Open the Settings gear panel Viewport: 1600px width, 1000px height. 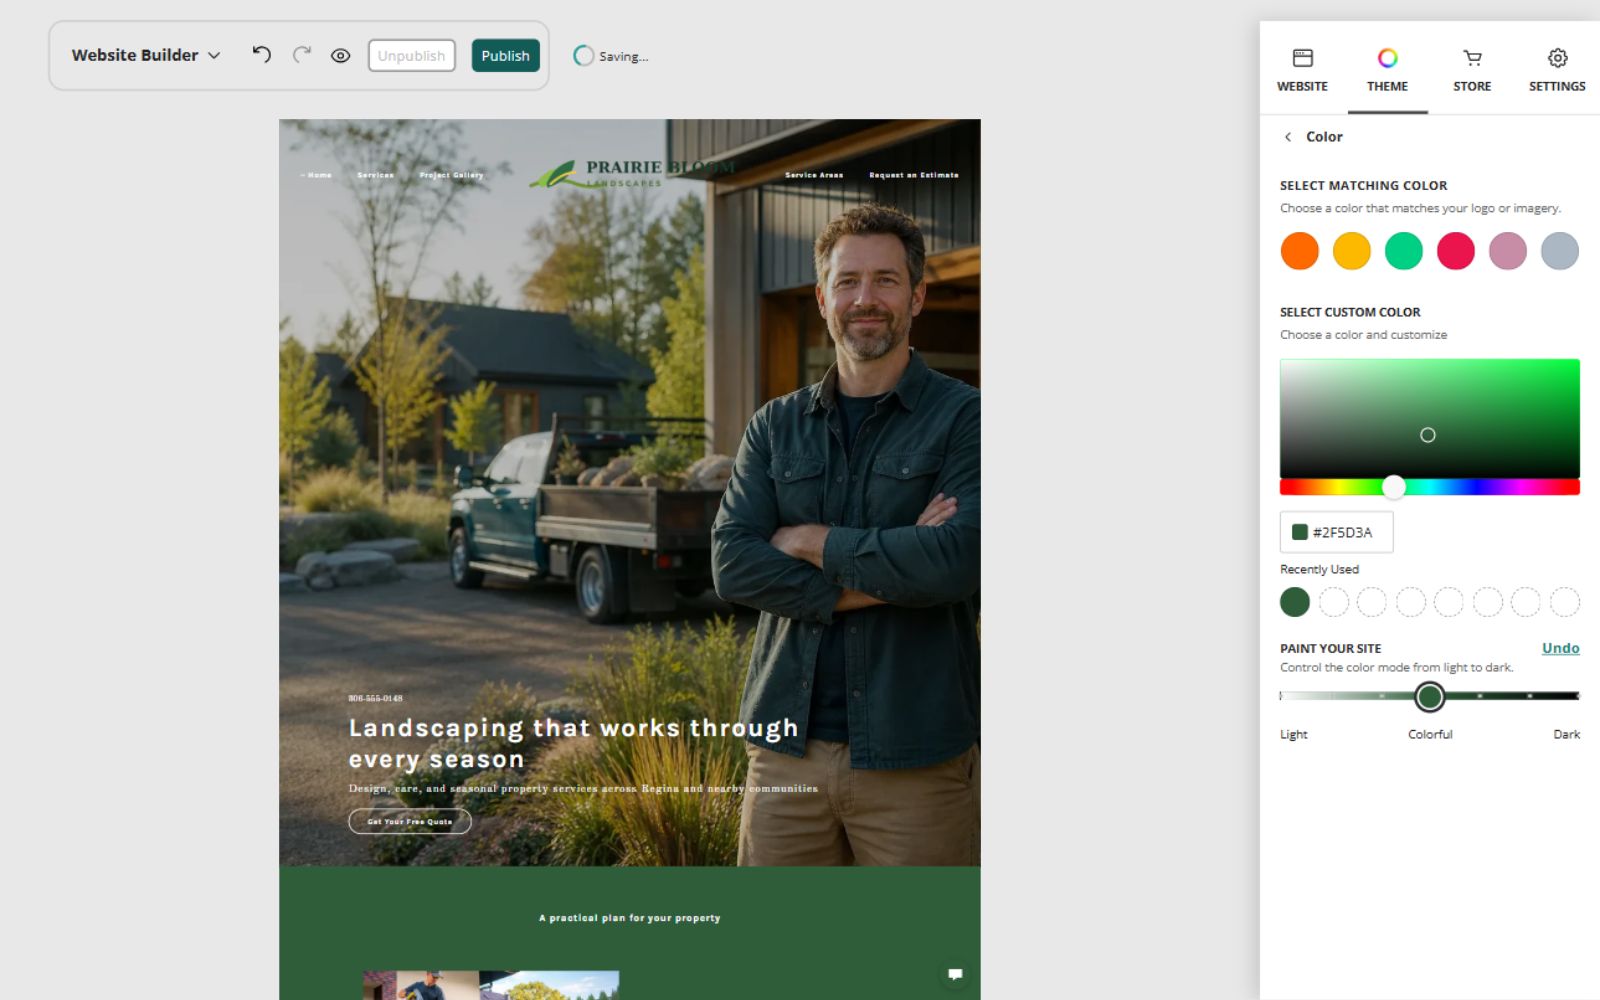pos(1557,70)
